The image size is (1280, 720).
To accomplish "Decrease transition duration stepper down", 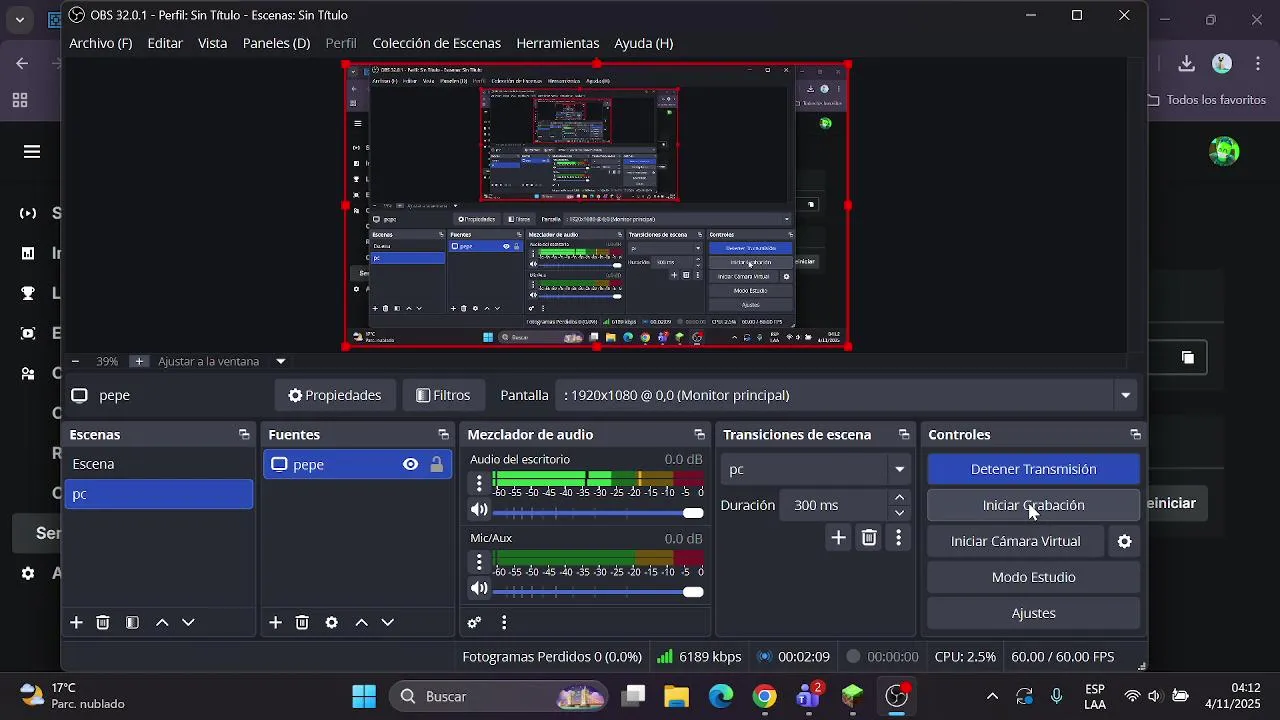I will click(x=900, y=513).
